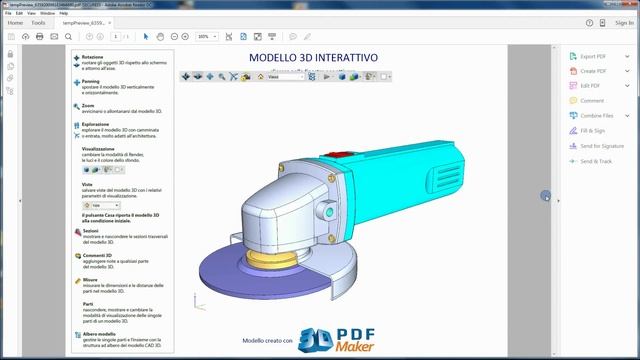Open the page thumbnails panel
The height and width of the screenshot is (360, 640).
10,66
